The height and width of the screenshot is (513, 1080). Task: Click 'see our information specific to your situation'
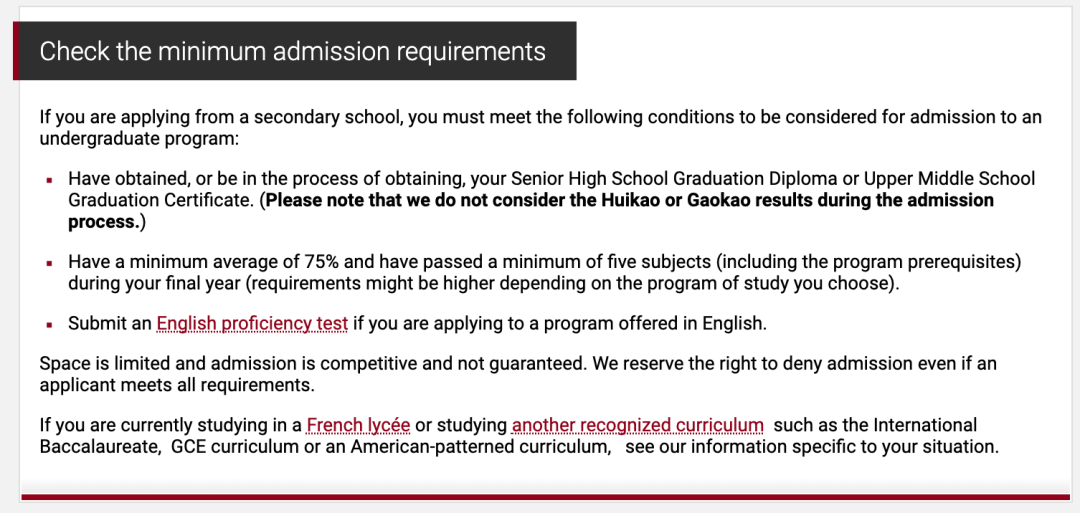click(x=811, y=447)
